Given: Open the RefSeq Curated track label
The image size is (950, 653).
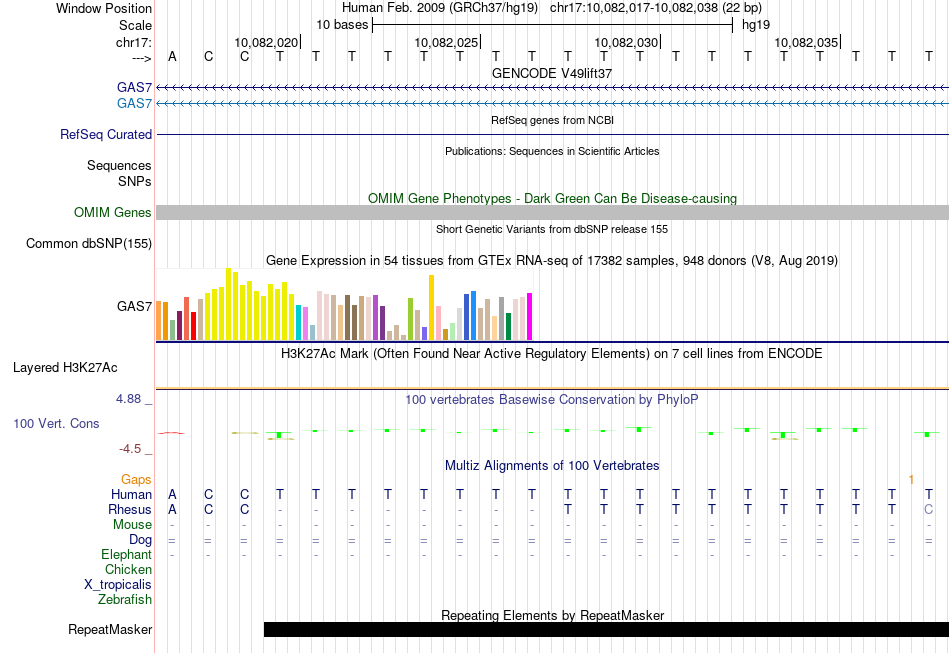Looking at the screenshot, I should [106, 134].
